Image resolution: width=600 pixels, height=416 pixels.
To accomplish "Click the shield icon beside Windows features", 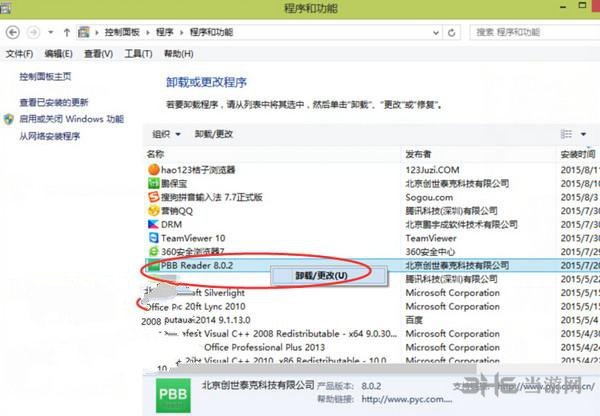I will click(9, 119).
